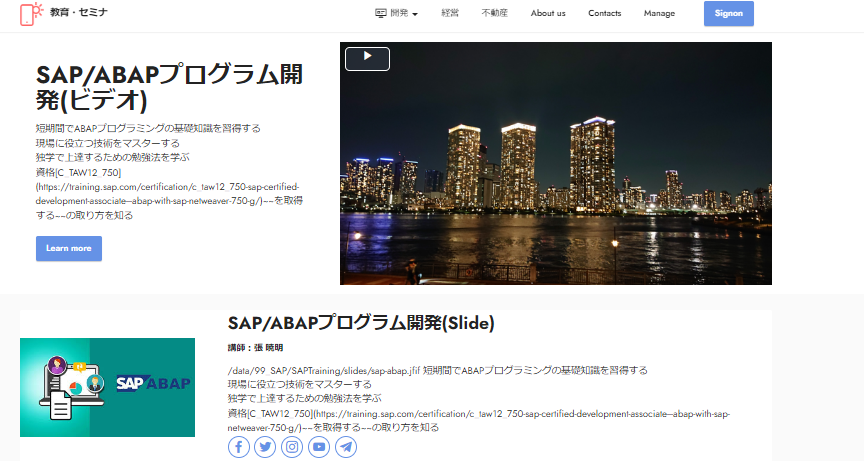This screenshot has width=864, height=461.
Task: Expand the 開発 dropdown menu
Action: pyautogui.click(x=403, y=14)
